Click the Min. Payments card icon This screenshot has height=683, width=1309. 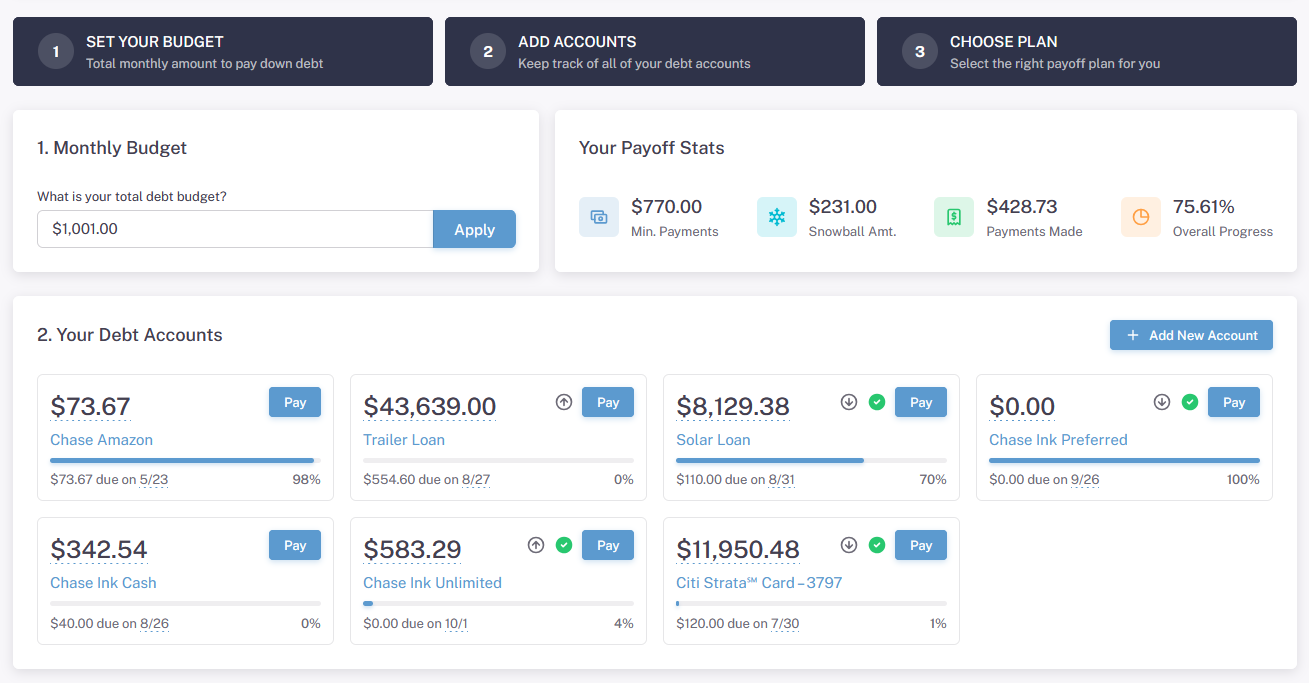coord(599,217)
